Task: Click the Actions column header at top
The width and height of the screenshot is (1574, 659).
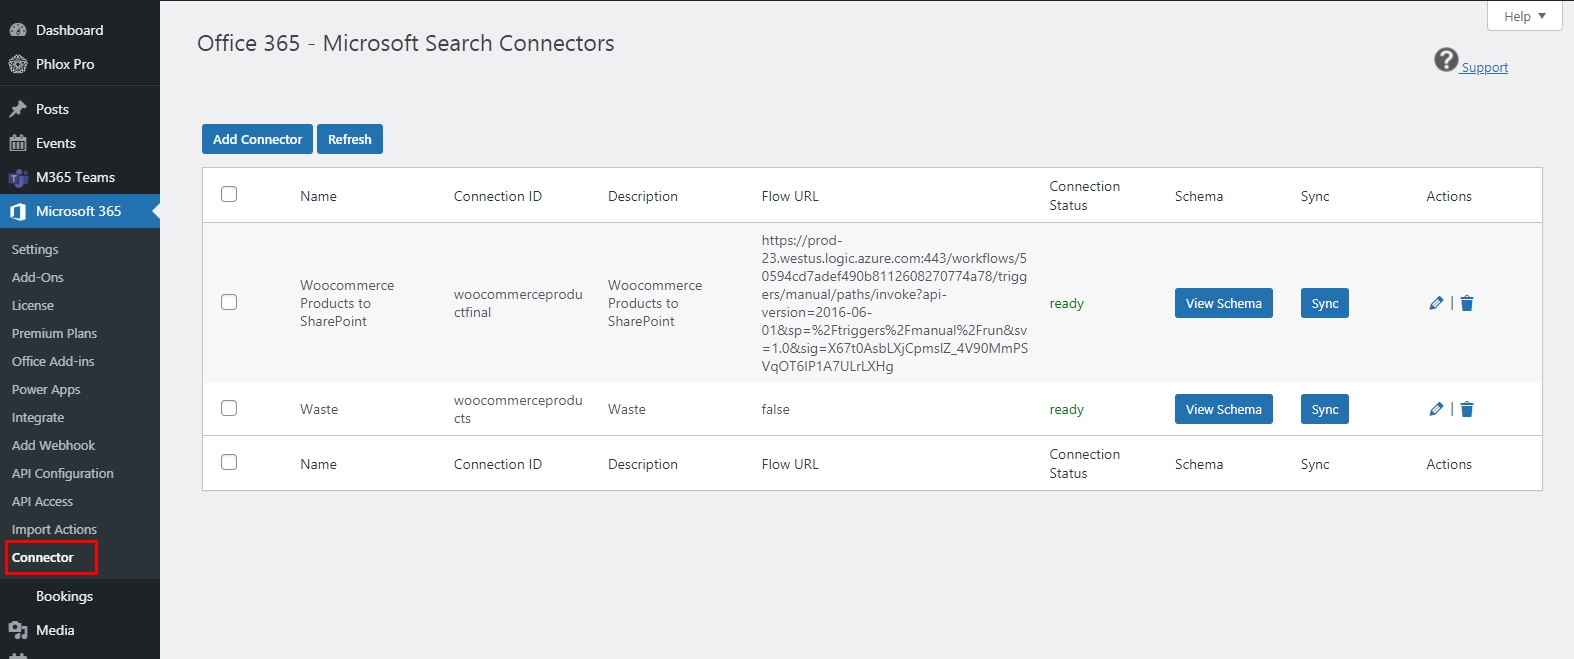Action: point(1449,196)
